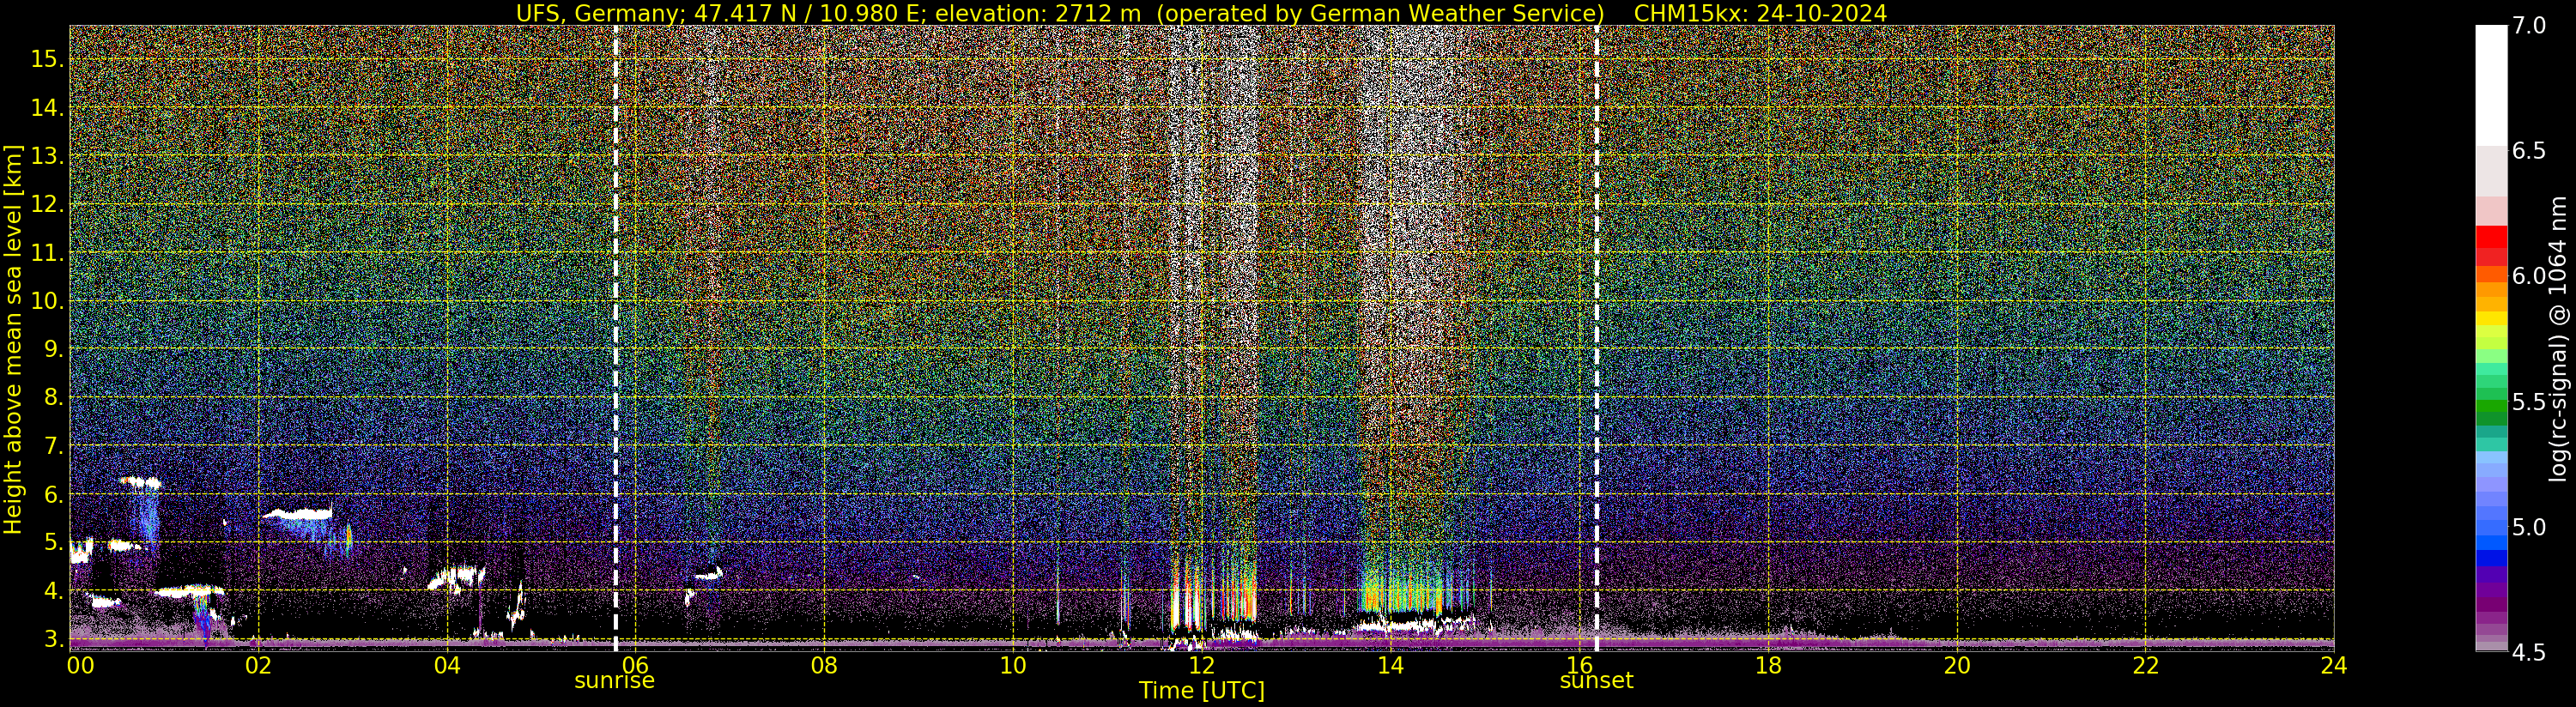Click the '15.' height tick label
2576x707 pixels.
click(47, 59)
